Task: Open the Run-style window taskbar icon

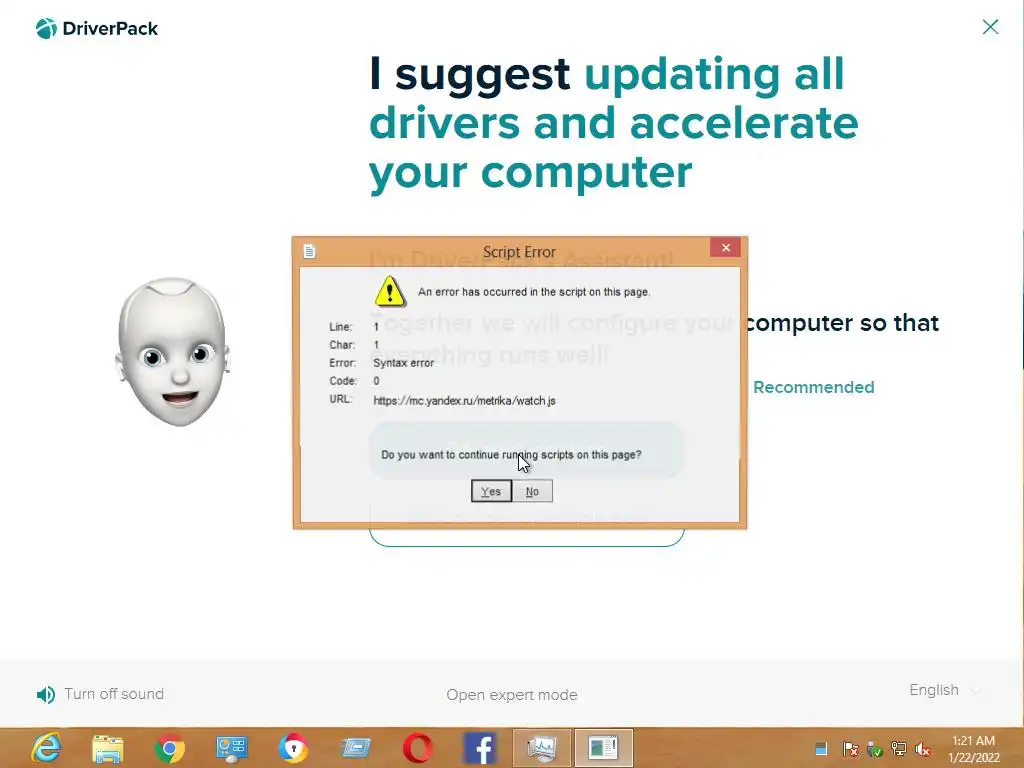Action: tap(355, 748)
